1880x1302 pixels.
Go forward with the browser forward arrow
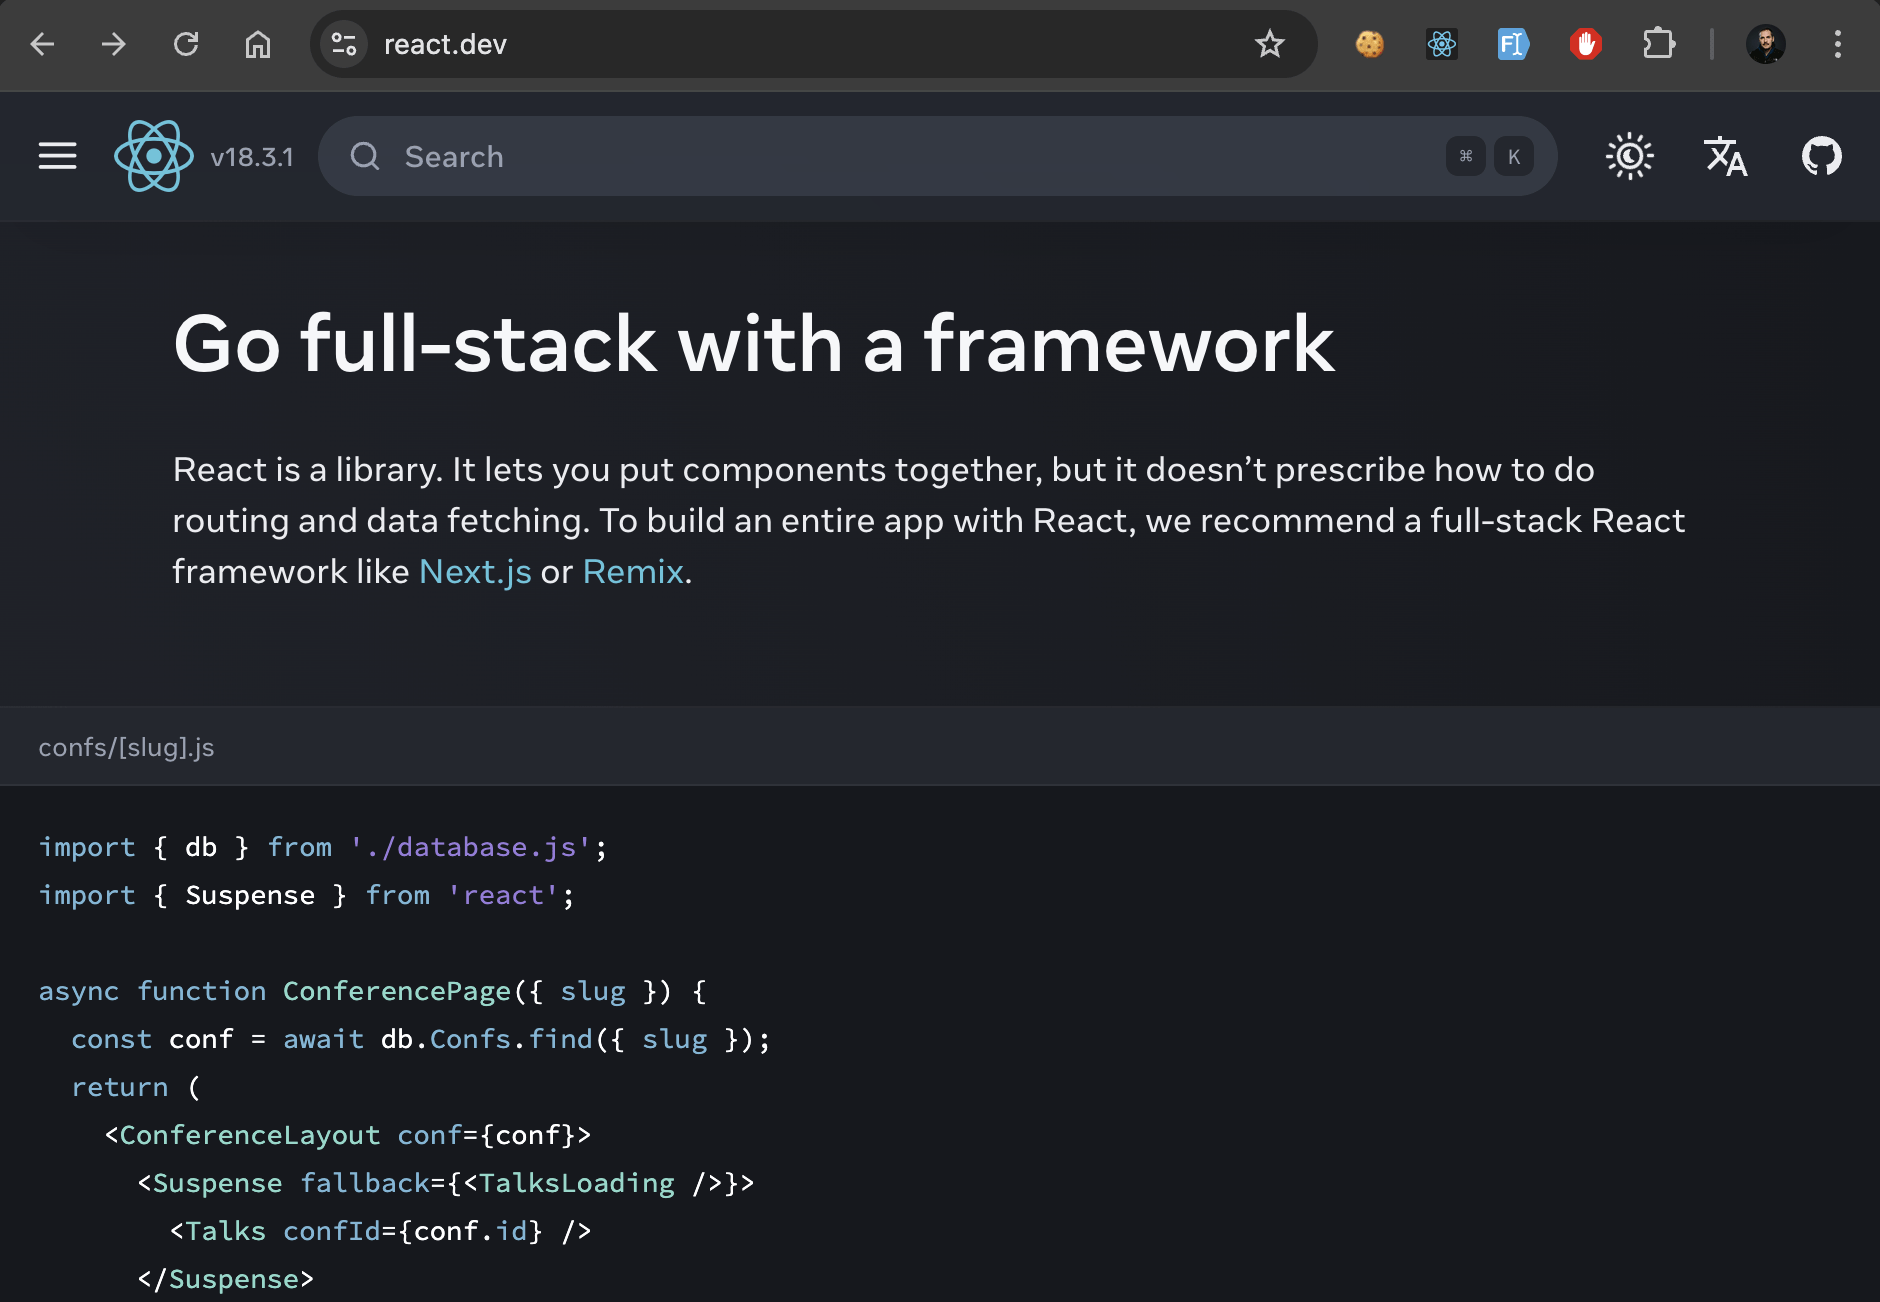pyautogui.click(x=114, y=44)
